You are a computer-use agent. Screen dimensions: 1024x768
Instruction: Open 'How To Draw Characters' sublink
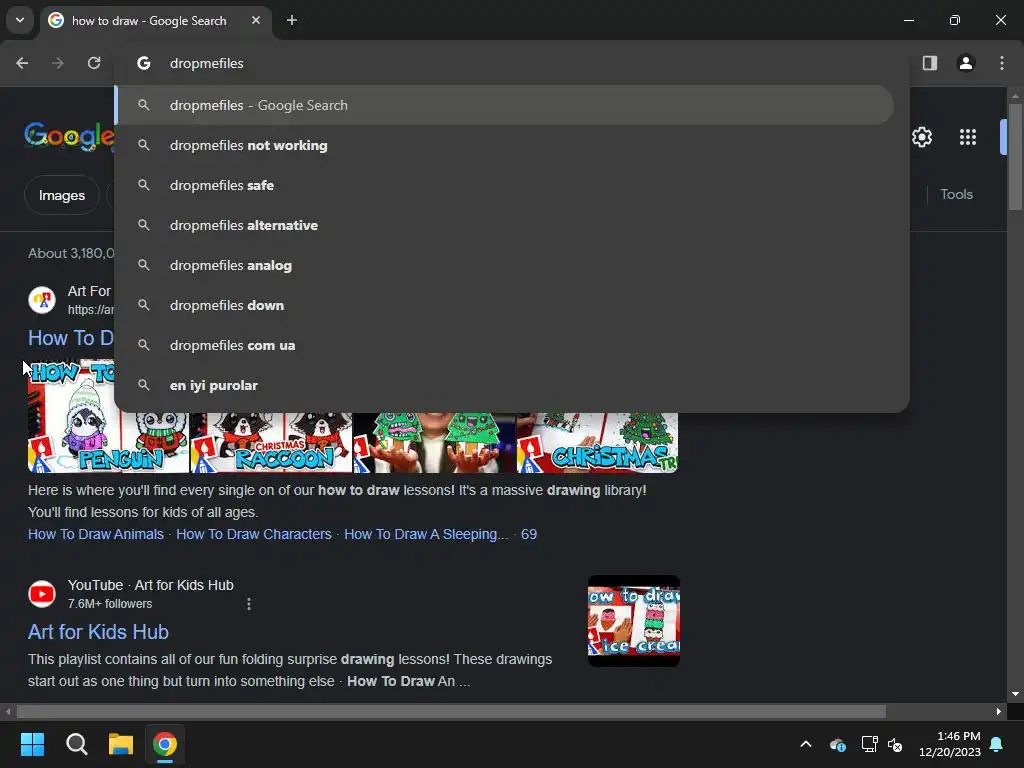coord(254,534)
